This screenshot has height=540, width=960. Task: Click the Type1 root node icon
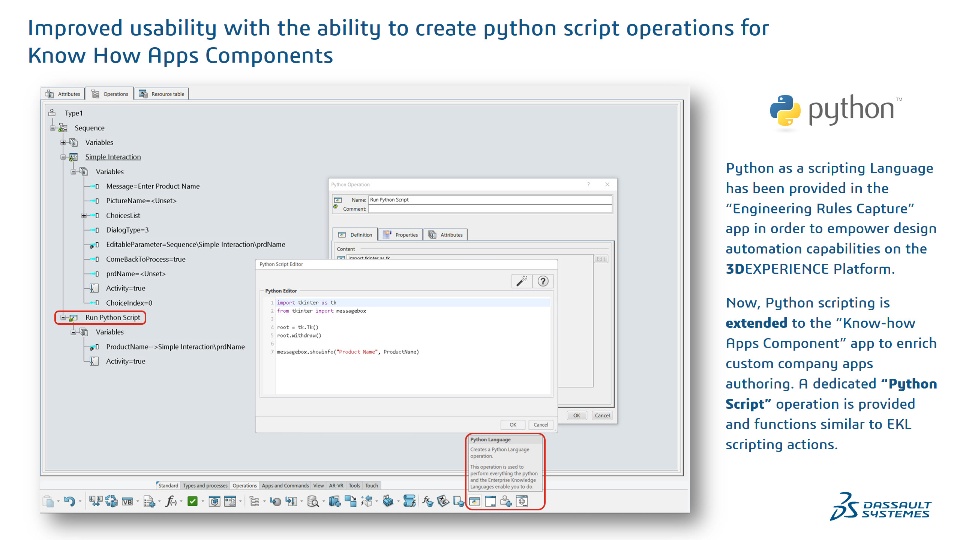tap(52, 113)
